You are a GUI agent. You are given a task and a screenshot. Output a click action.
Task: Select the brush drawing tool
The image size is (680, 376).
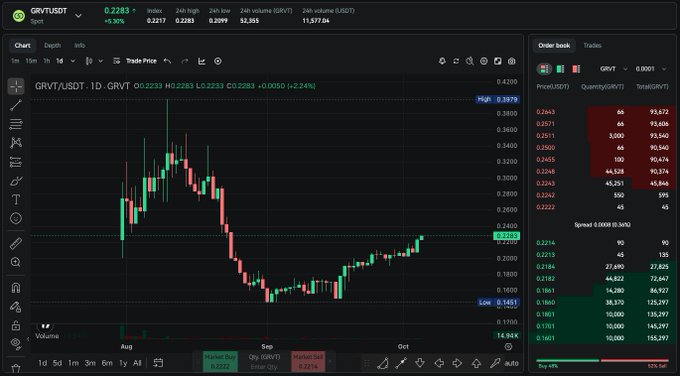[x=16, y=181]
